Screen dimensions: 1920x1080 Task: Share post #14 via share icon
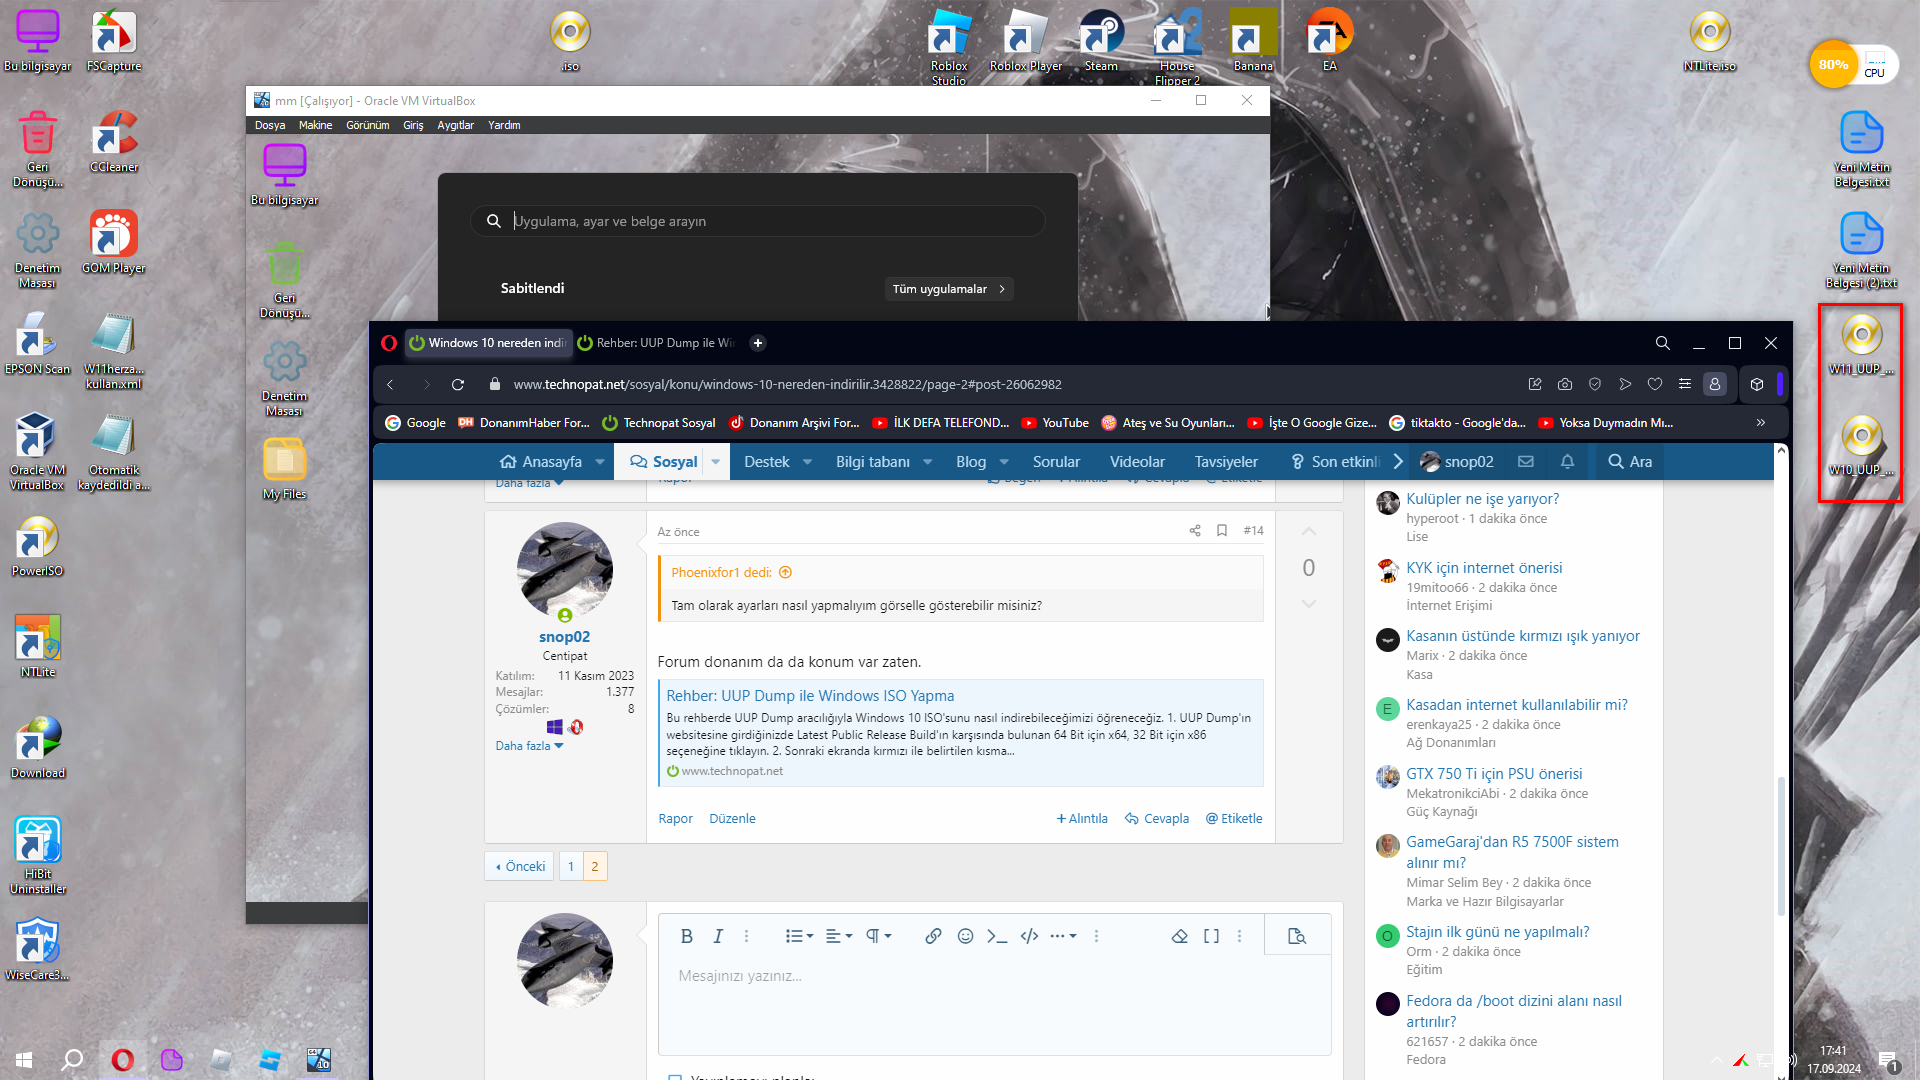pyautogui.click(x=1194, y=531)
